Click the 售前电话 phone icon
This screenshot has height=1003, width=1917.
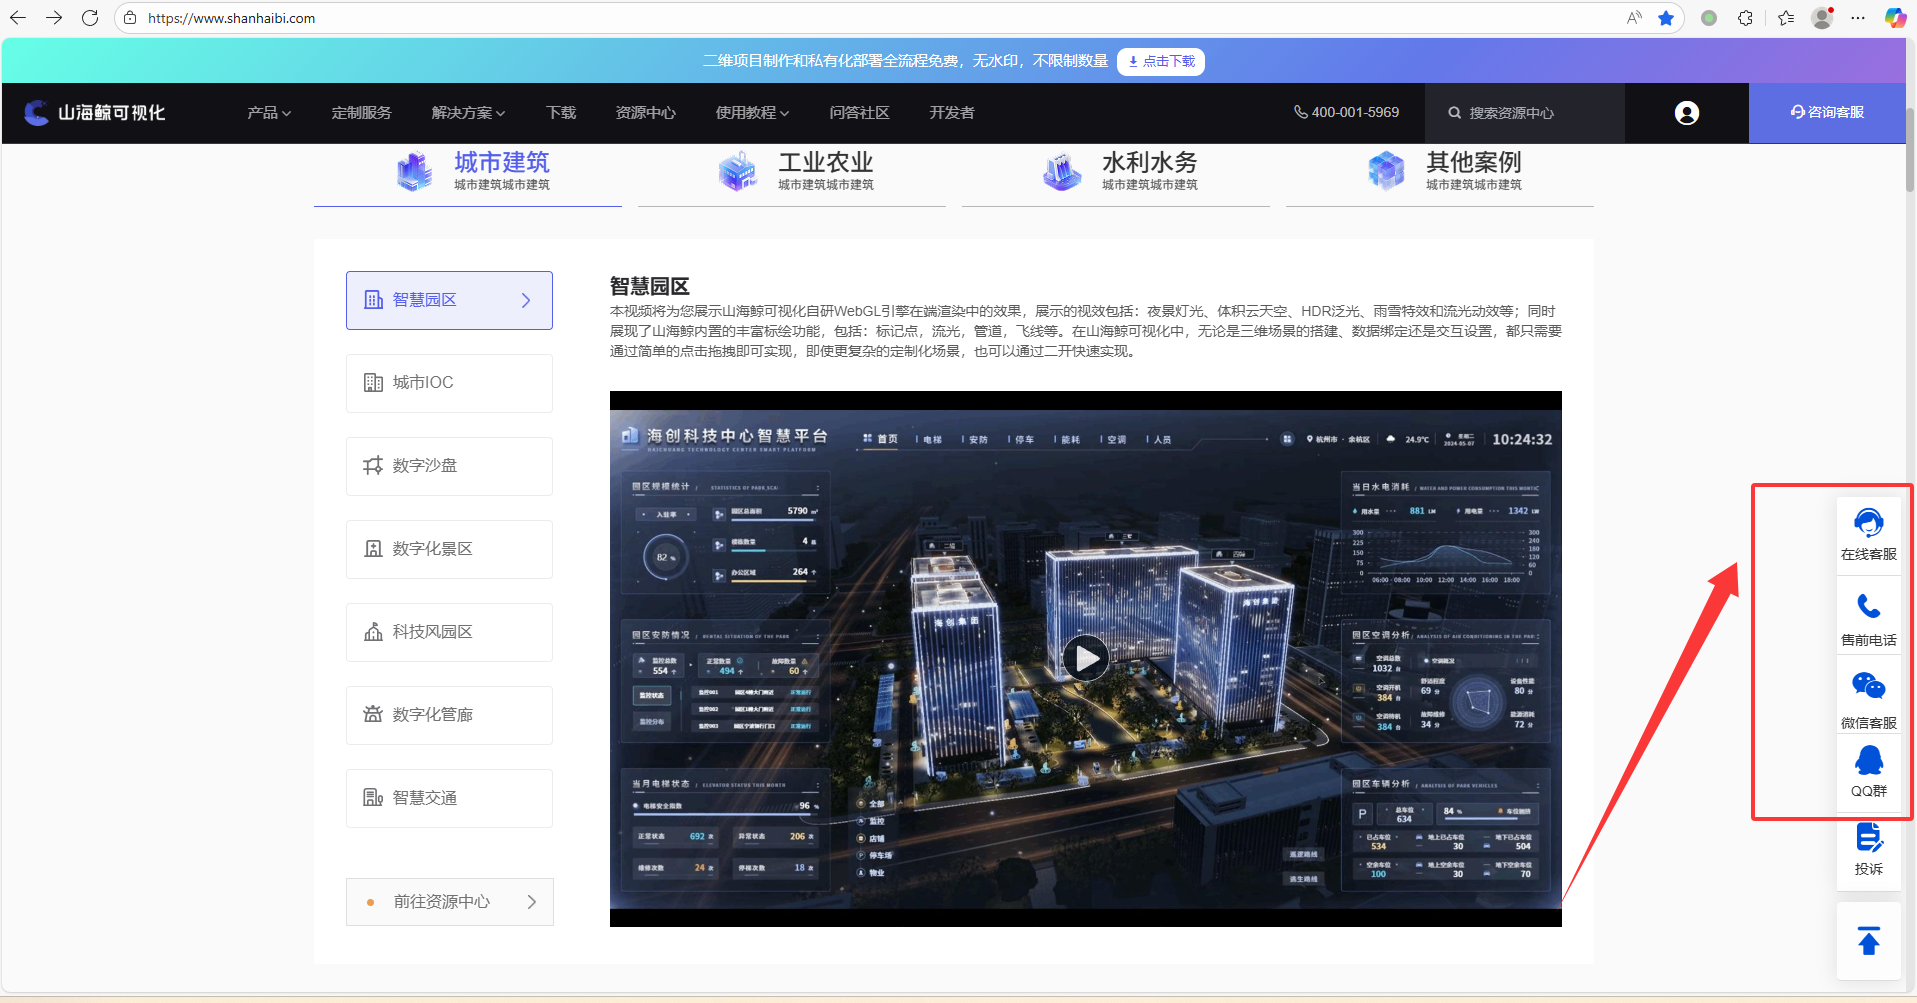[x=1868, y=606]
